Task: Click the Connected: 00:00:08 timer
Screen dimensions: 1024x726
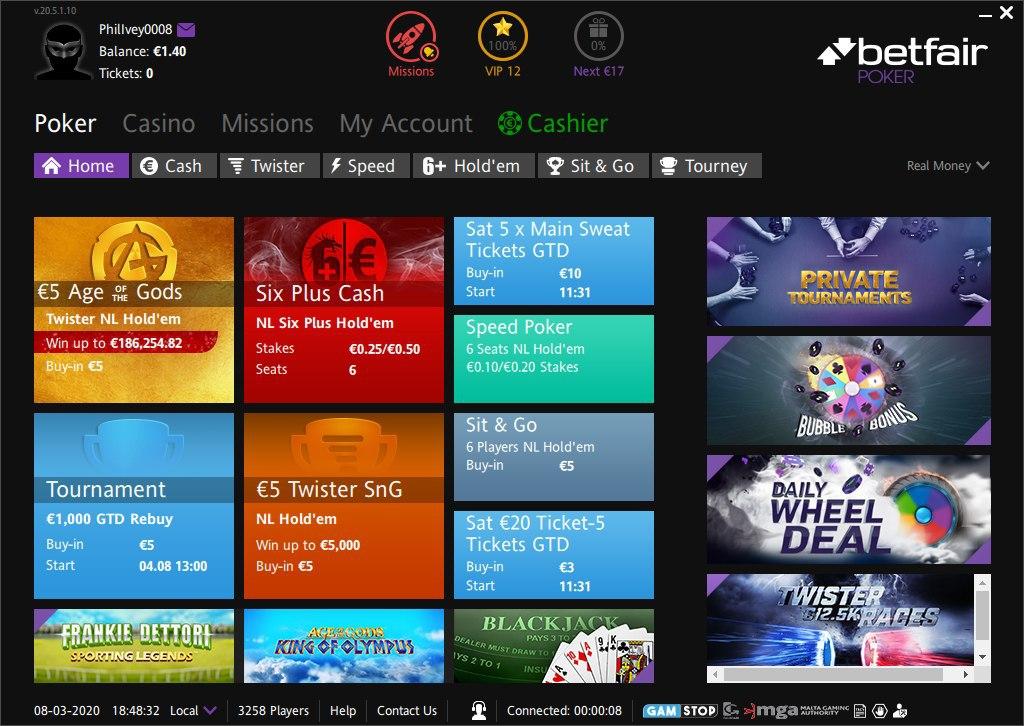Action: [564, 710]
